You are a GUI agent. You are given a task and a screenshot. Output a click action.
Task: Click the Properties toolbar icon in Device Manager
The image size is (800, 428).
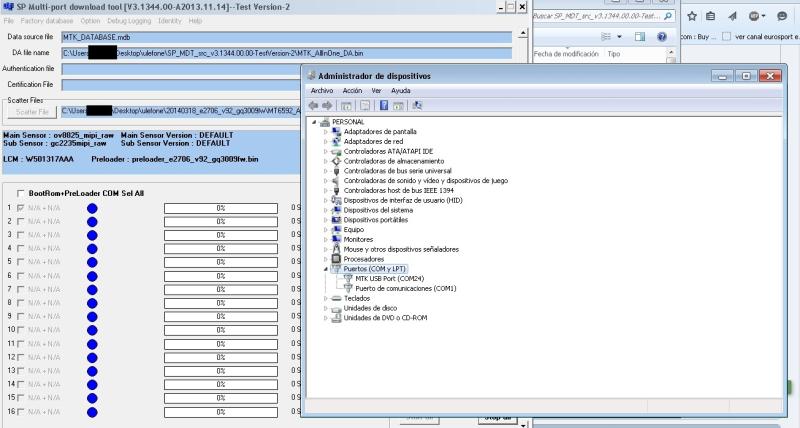click(365, 106)
